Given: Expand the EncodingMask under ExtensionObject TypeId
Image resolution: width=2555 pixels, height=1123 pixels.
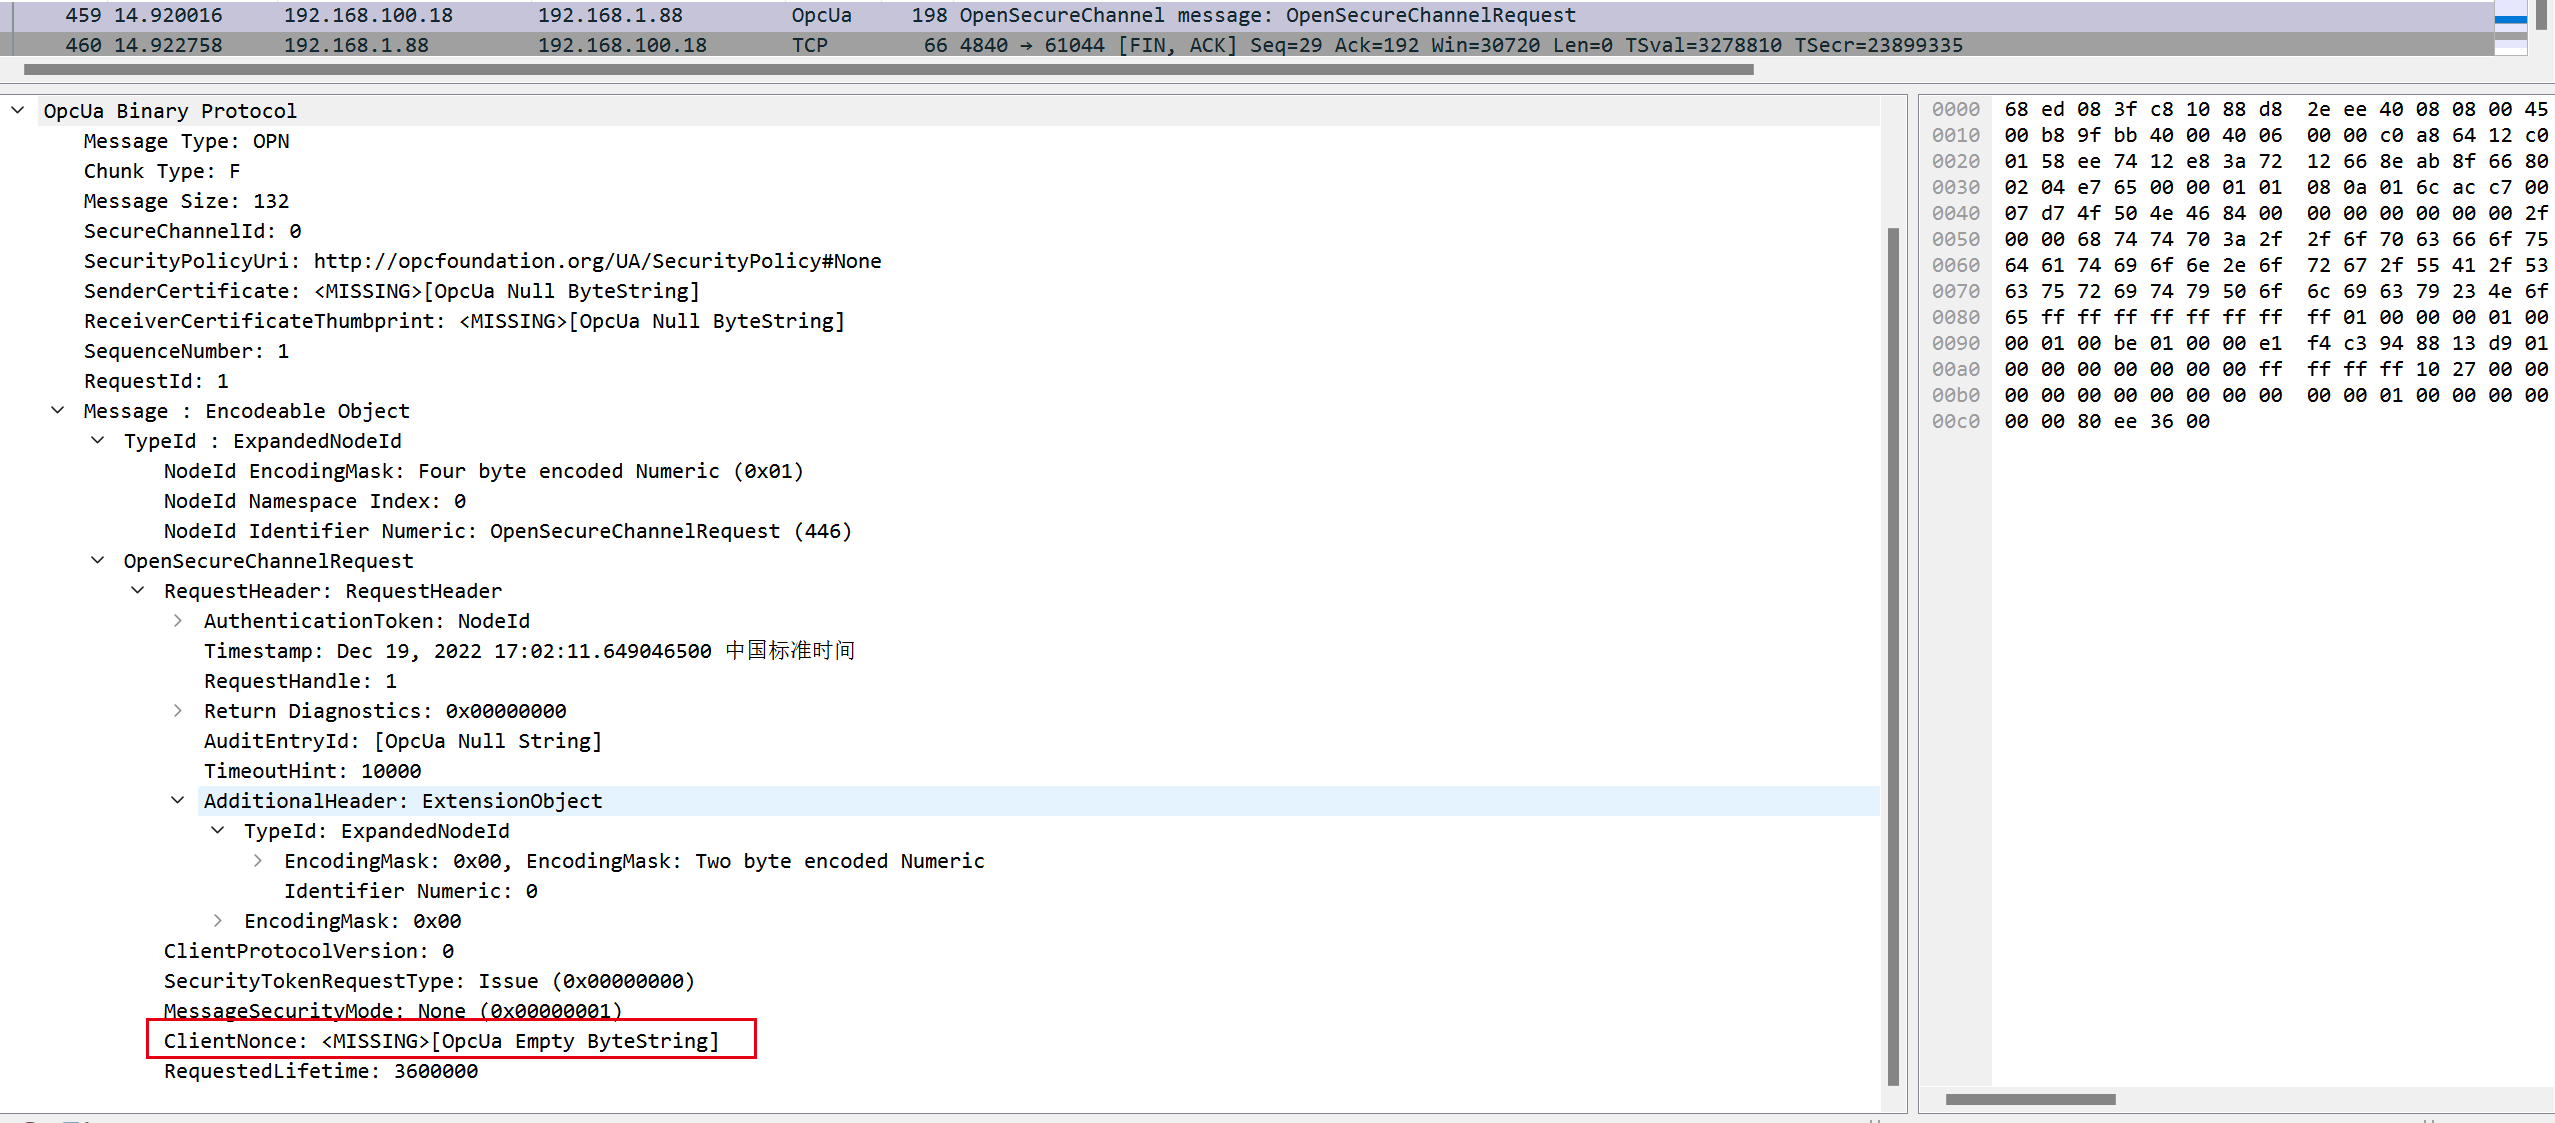Looking at the screenshot, I should [258, 860].
